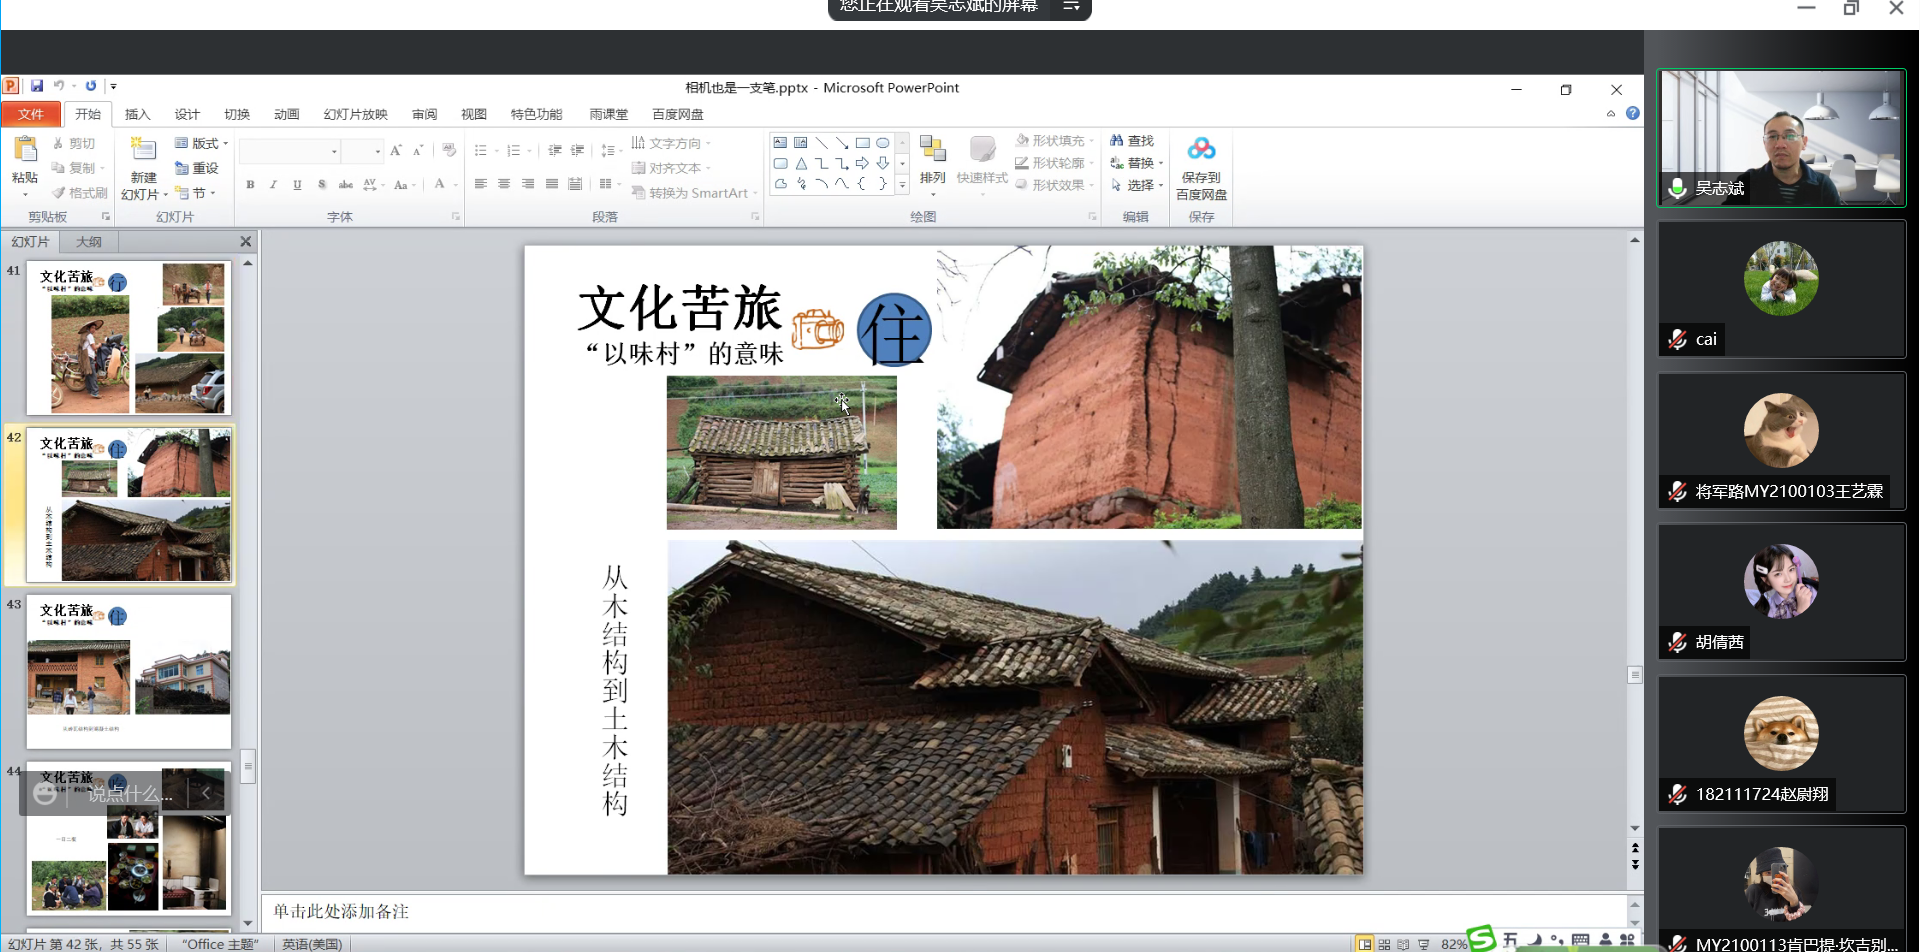Switch to Slide Sorter view in status bar

tap(1384, 944)
